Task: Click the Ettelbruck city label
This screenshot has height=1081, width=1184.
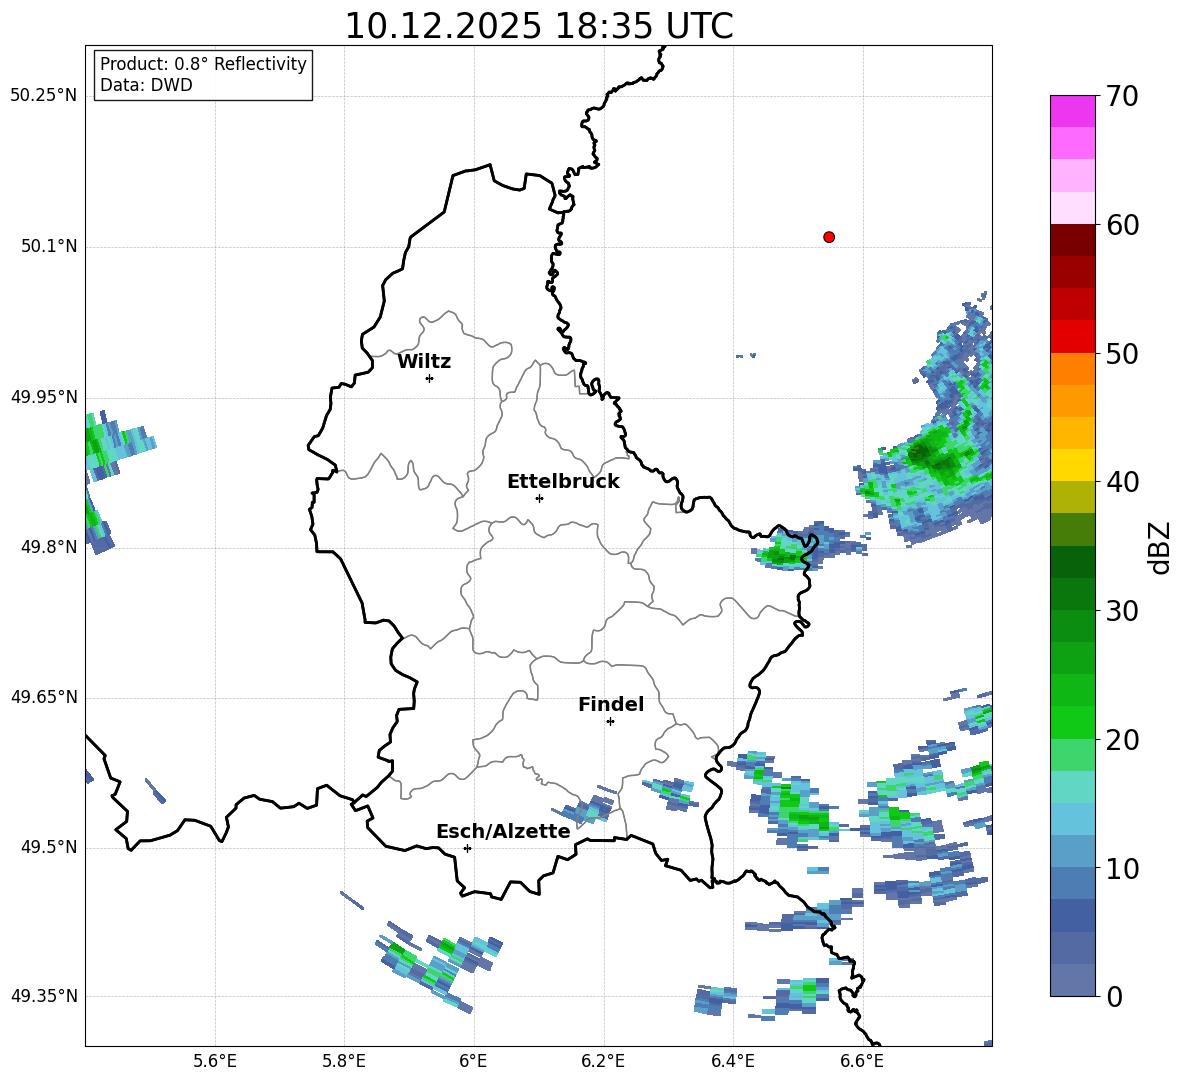Action: point(563,481)
